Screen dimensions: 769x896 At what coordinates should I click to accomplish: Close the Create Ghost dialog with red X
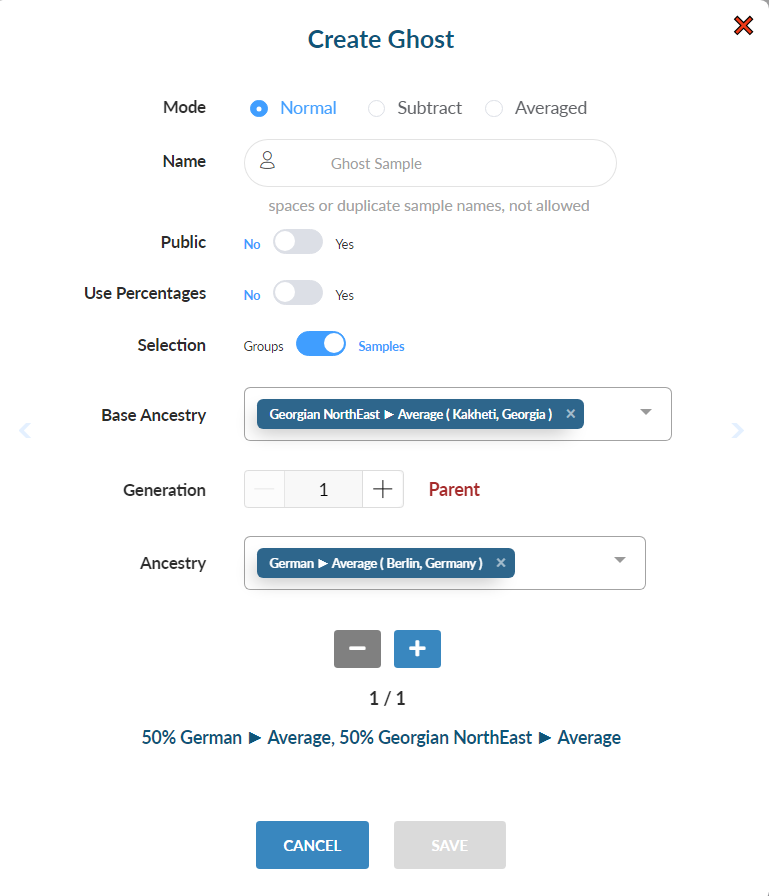point(743,26)
